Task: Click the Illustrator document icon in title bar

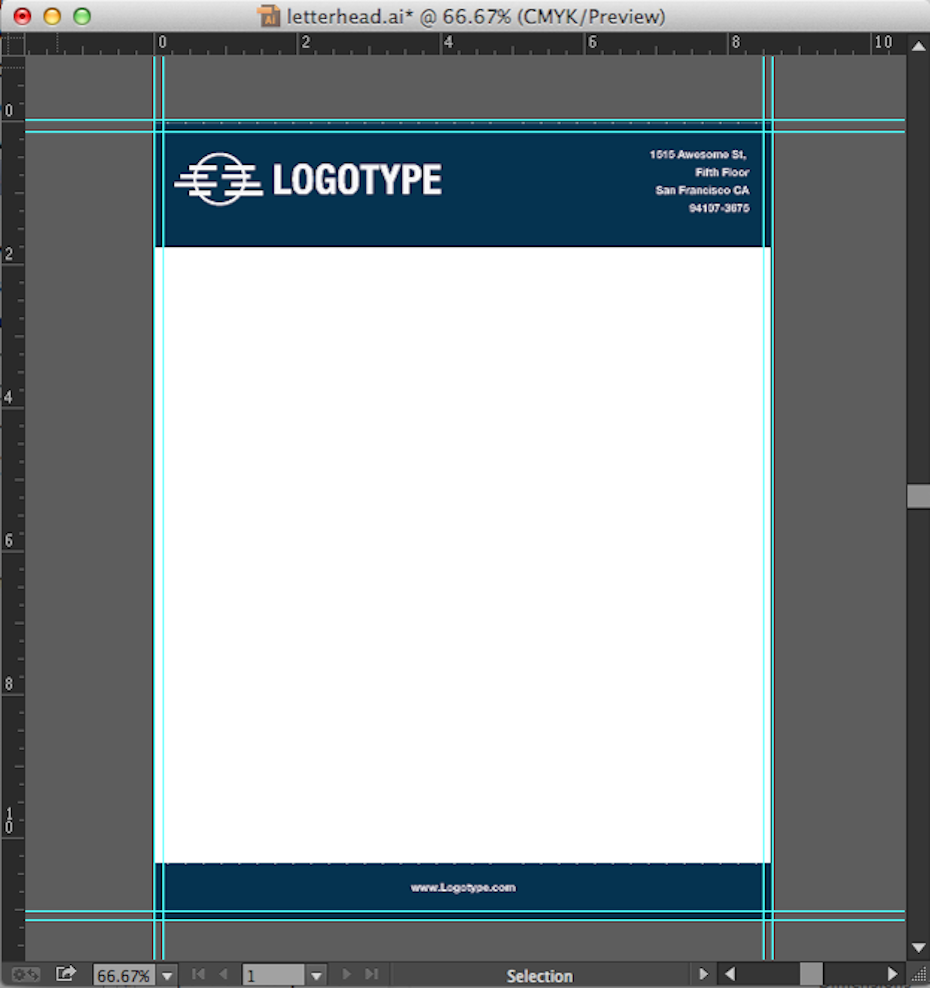Action: coord(268,16)
